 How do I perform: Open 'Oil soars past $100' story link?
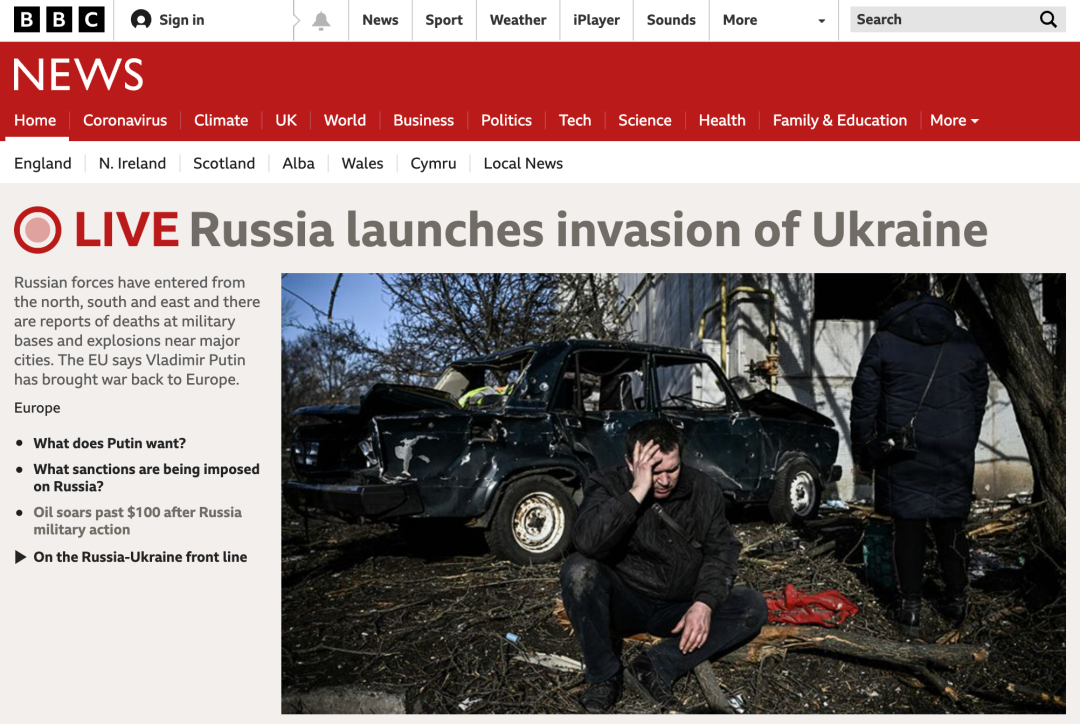pos(138,521)
